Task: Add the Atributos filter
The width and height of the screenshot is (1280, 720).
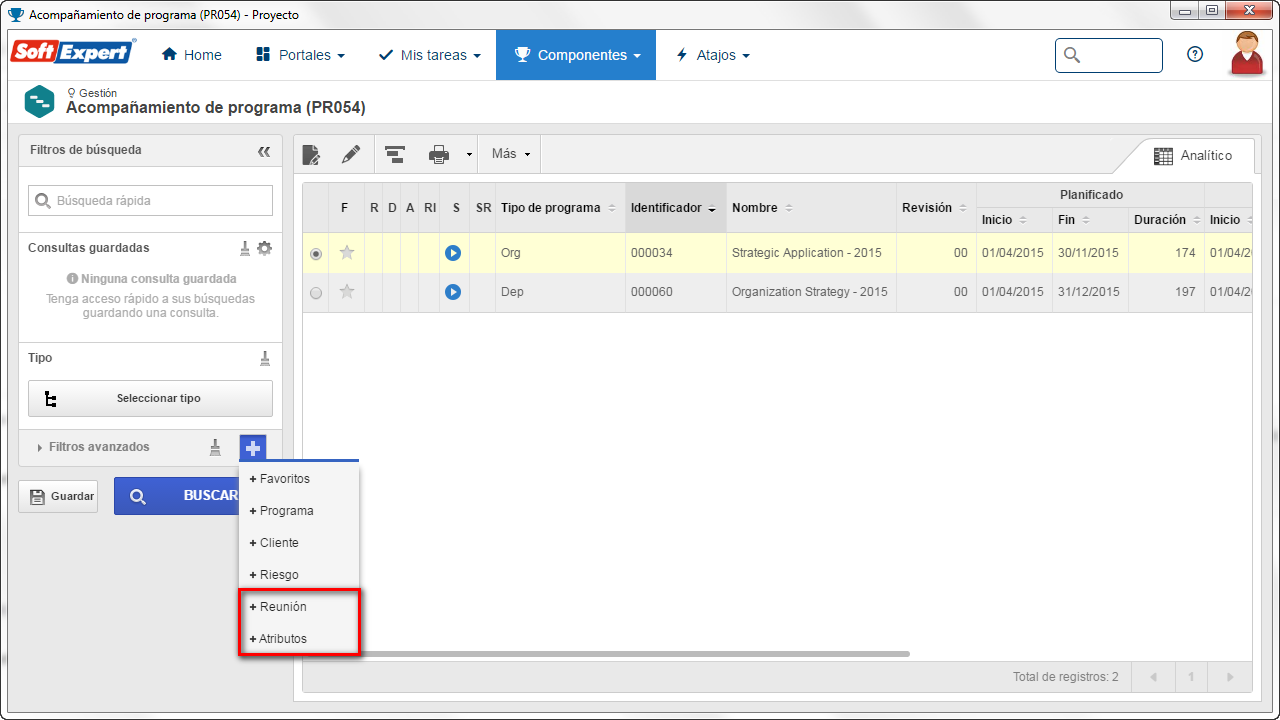Action: point(299,639)
